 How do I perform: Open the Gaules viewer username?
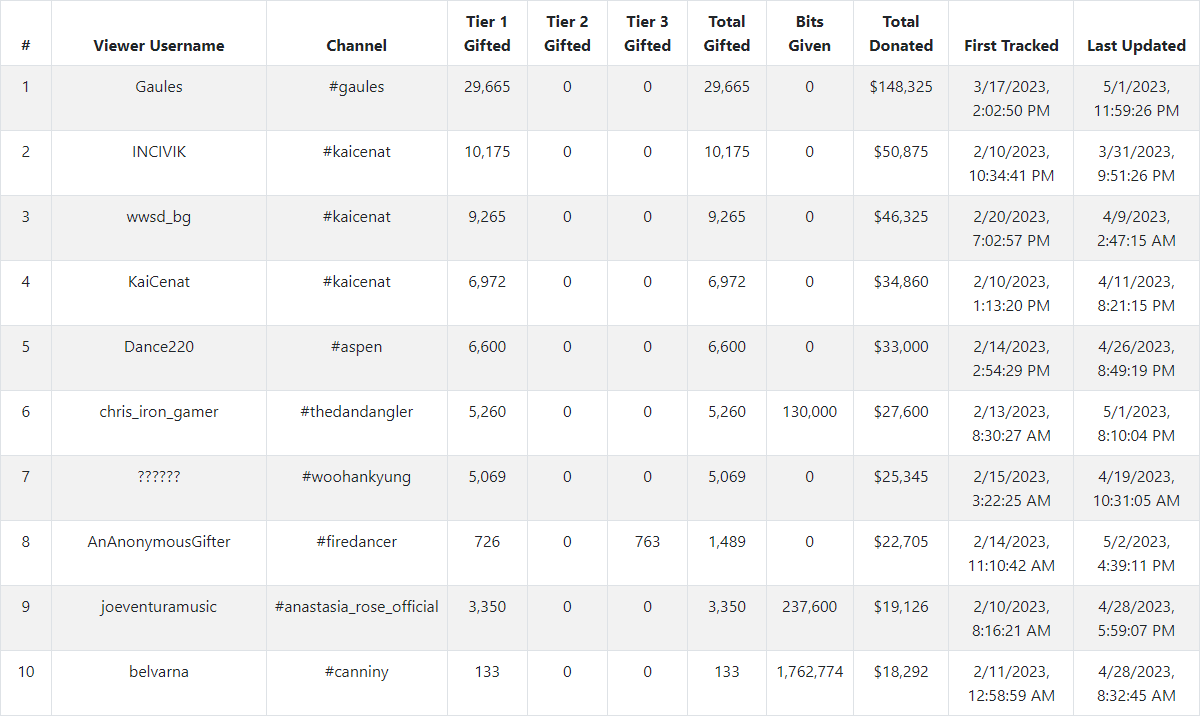point(159,87)
